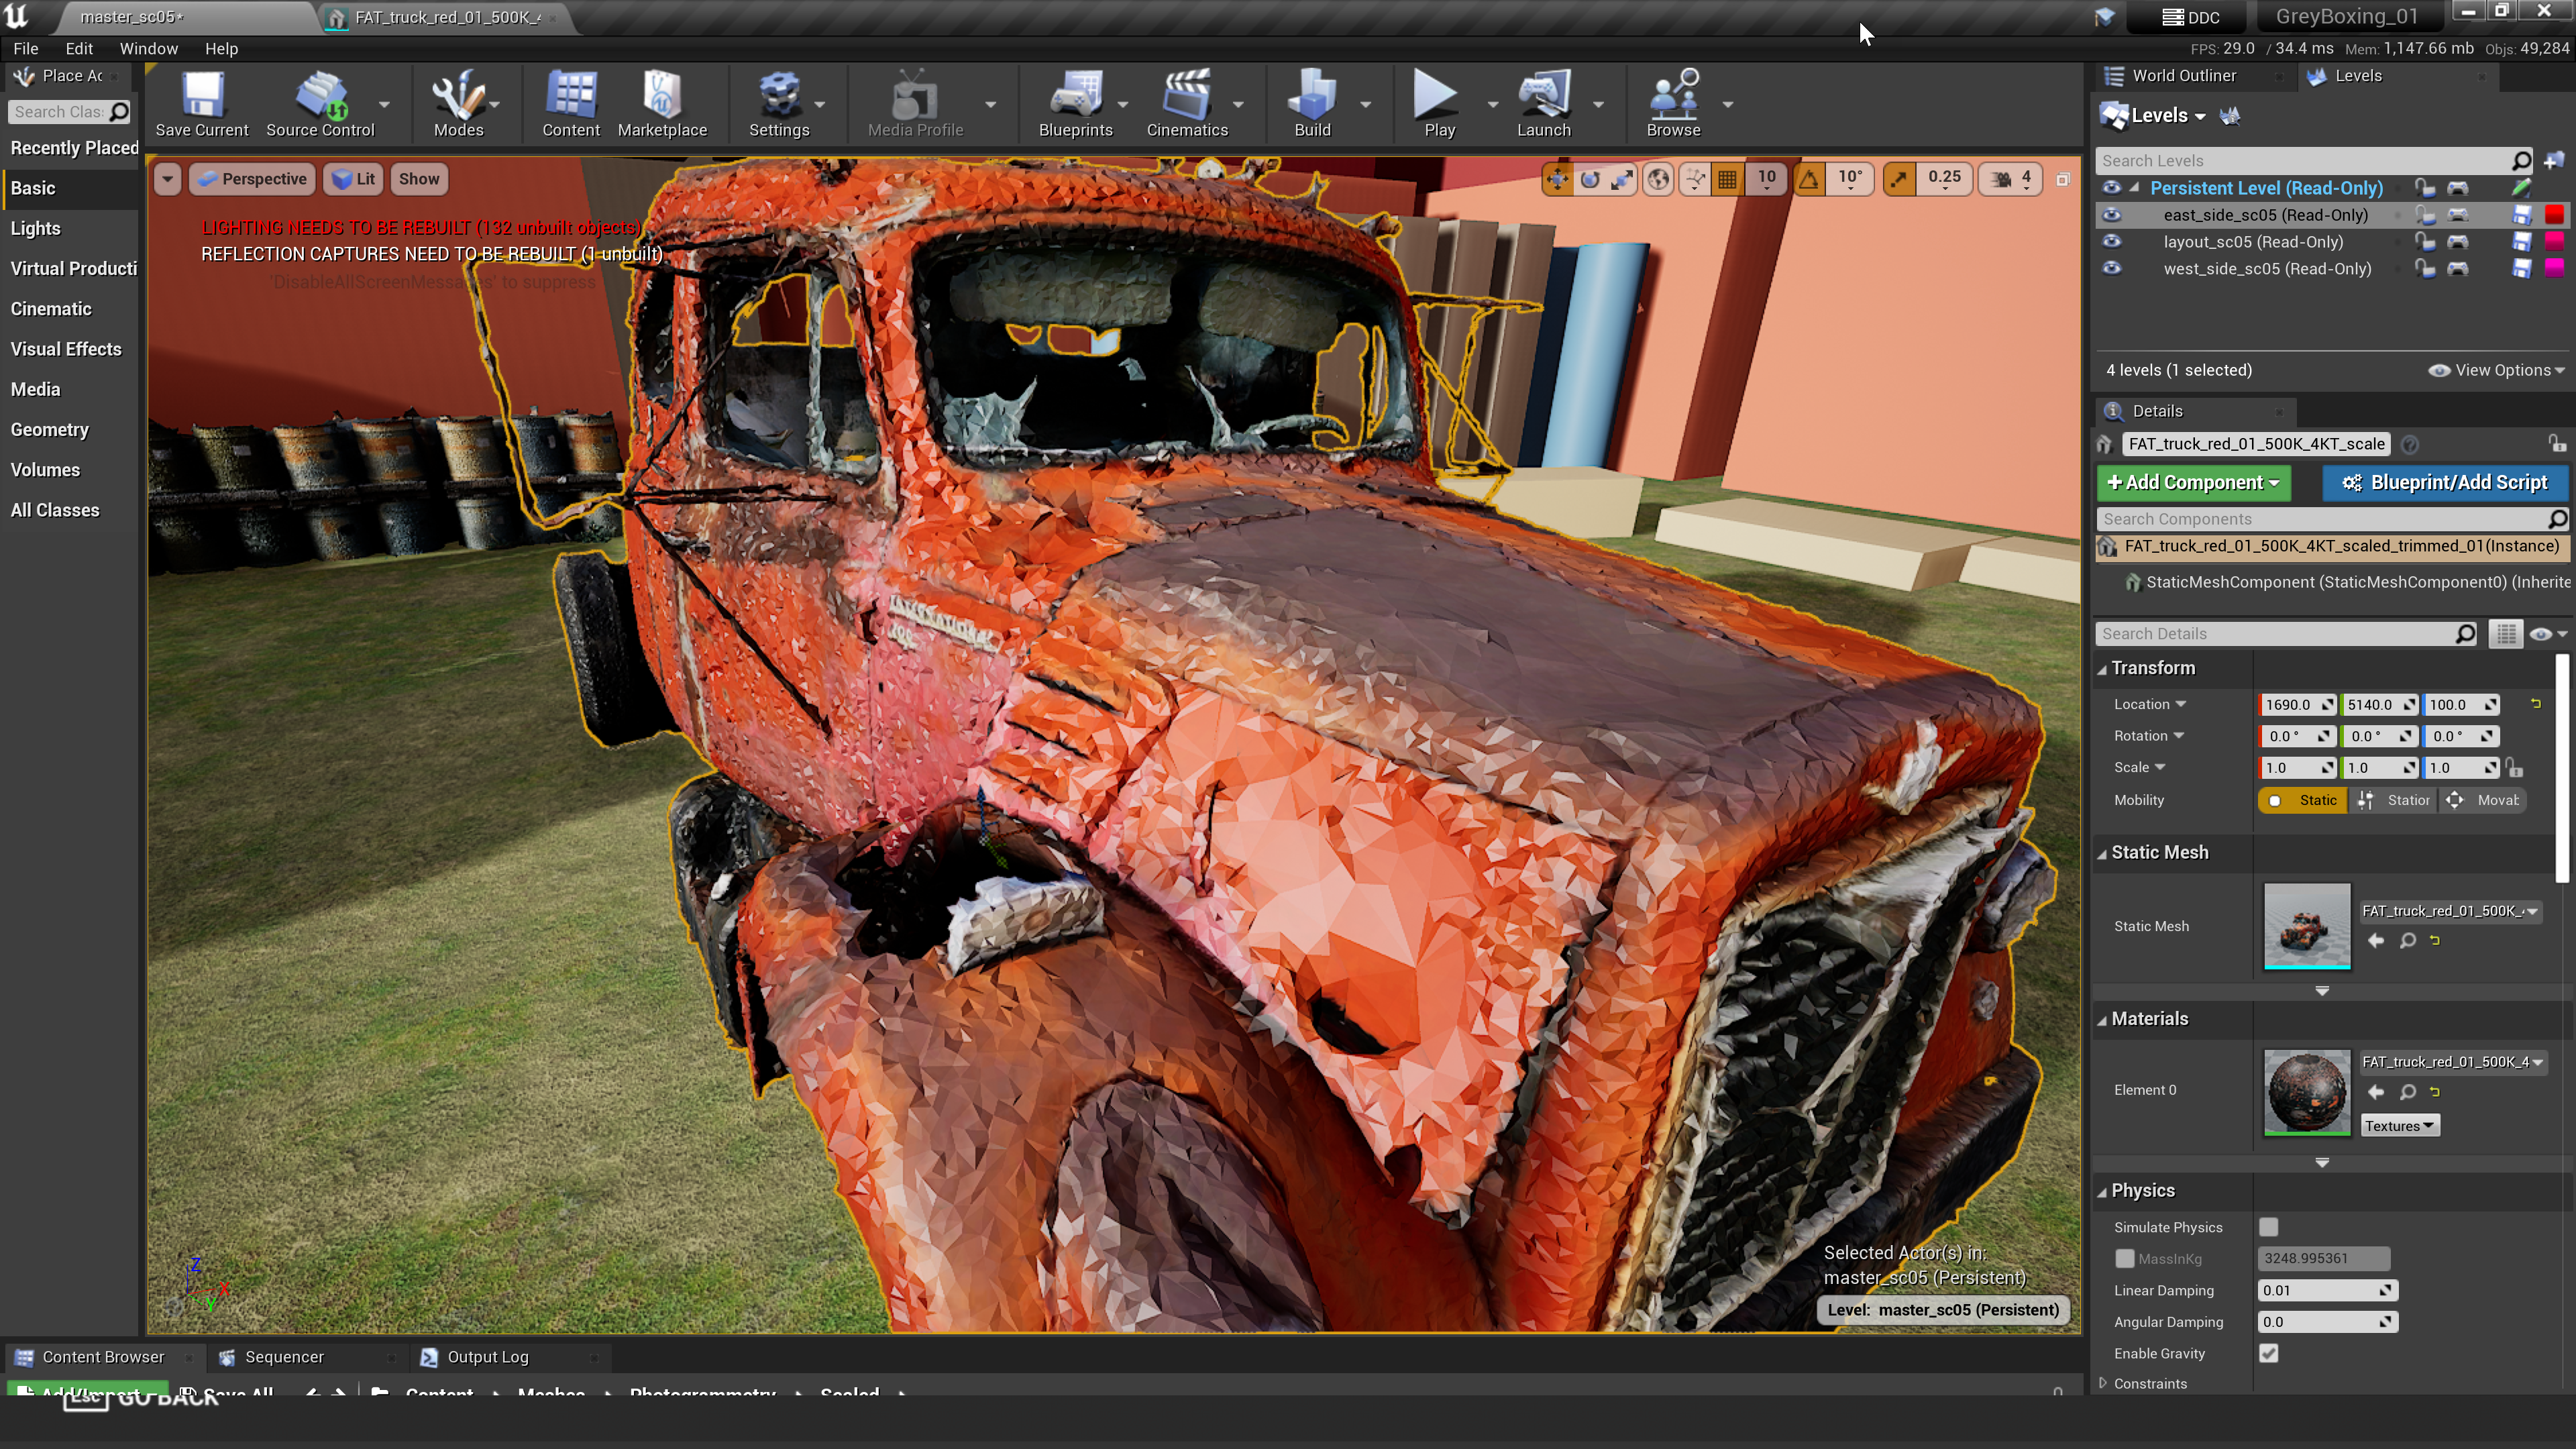Click the save icon for east_side_sc05 level
Screen dimensions: 2576x1449
(2521, 215)
